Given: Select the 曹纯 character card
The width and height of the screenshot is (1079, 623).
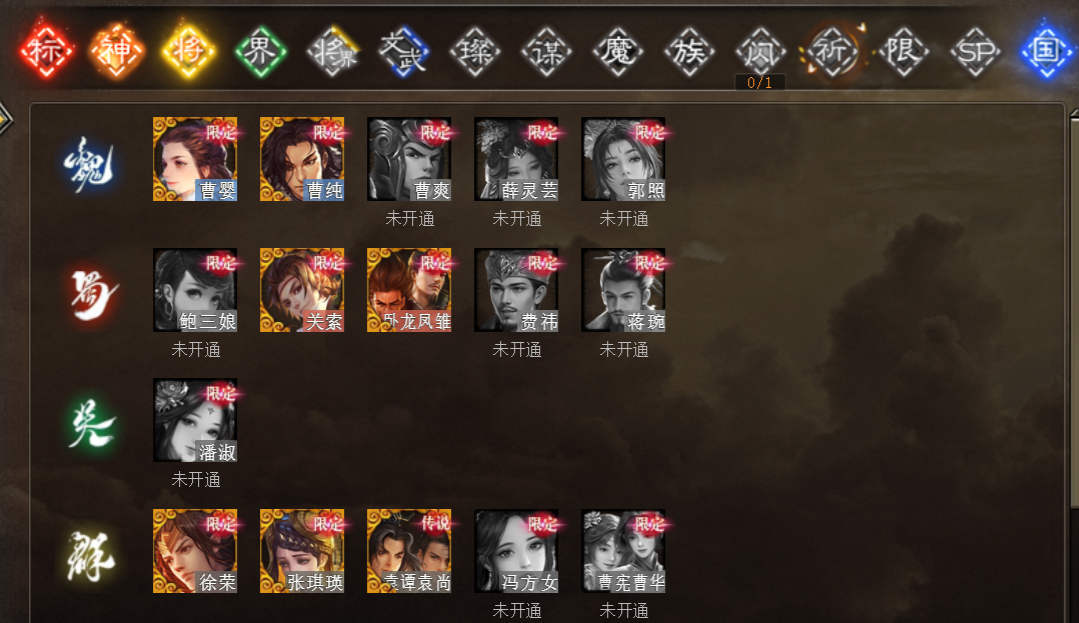Looking at the screenshot, I should pyautogui.click(x=302, y=159).
